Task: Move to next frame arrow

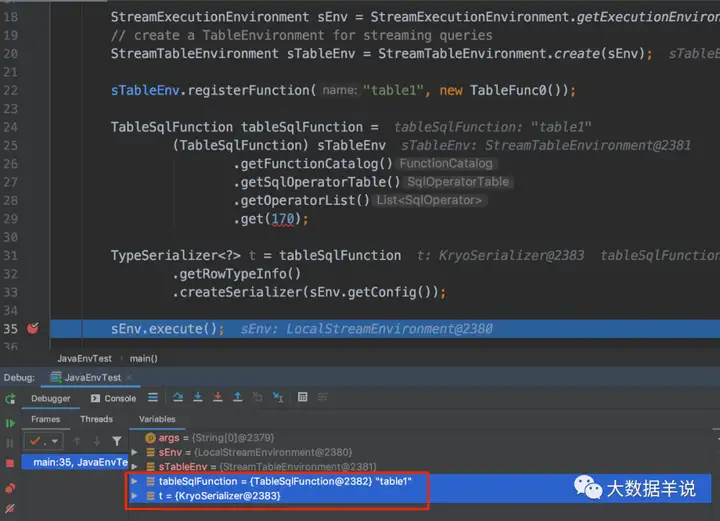Action: coord(96,442)
